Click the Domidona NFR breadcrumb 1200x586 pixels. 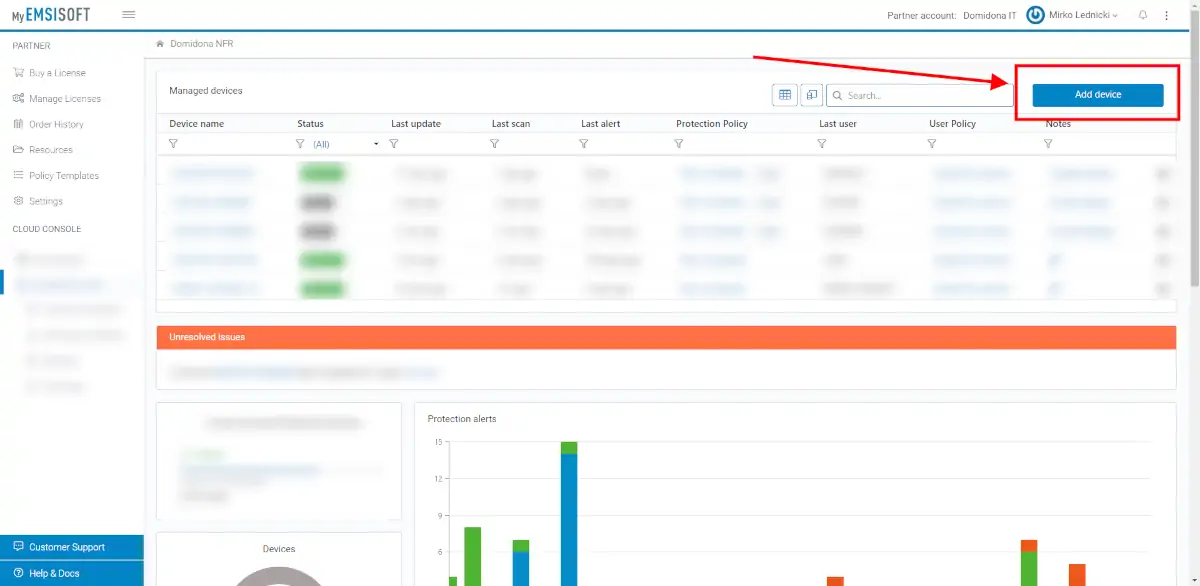pyautogui.click(x=202, y=44)
